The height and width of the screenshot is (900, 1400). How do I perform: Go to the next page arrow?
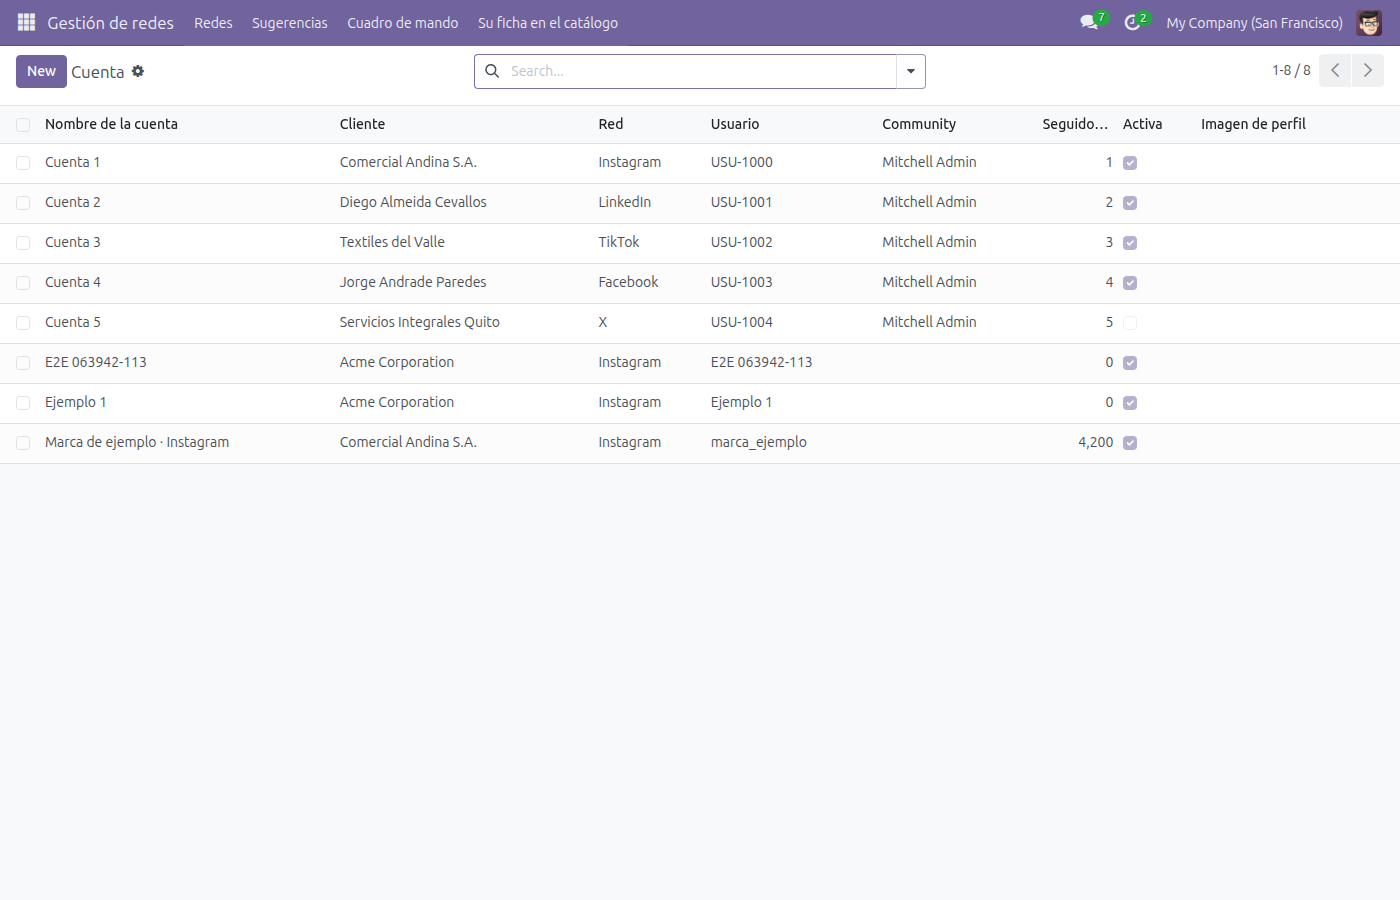(x=1368, y=71)
